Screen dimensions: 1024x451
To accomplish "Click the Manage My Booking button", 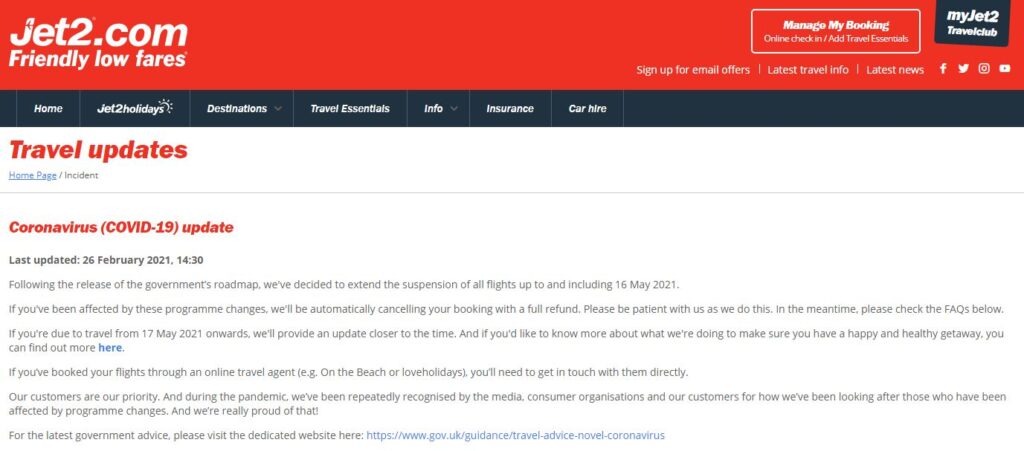I will (836, 31).
